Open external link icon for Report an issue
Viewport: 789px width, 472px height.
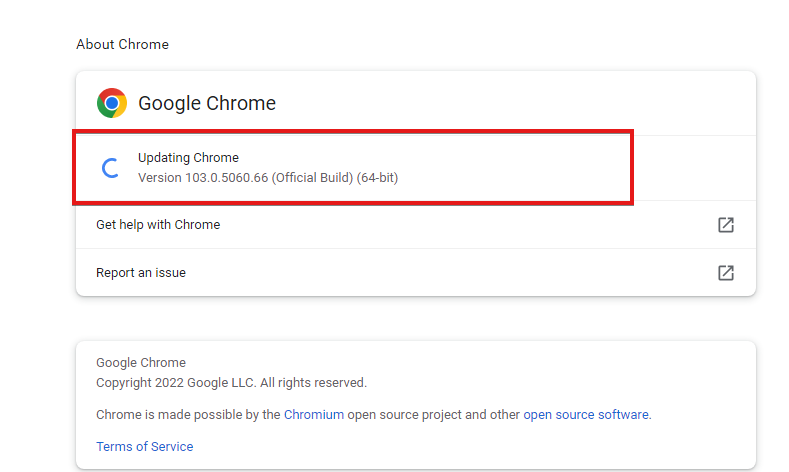point(726,273)
